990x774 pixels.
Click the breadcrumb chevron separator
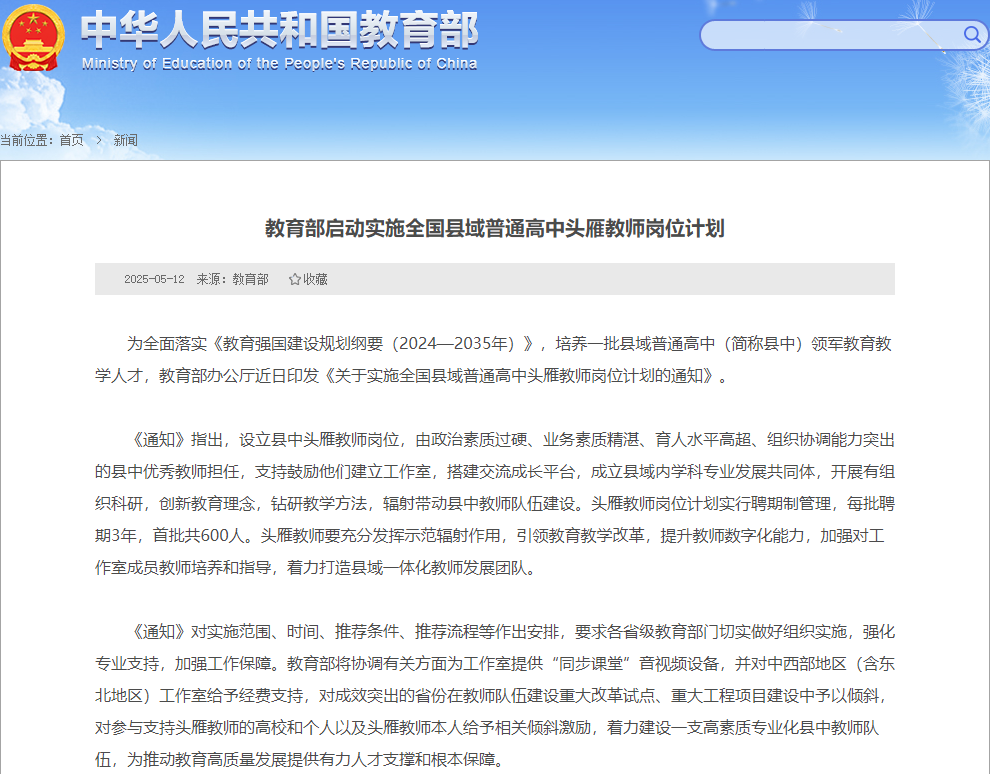(99, 140)
